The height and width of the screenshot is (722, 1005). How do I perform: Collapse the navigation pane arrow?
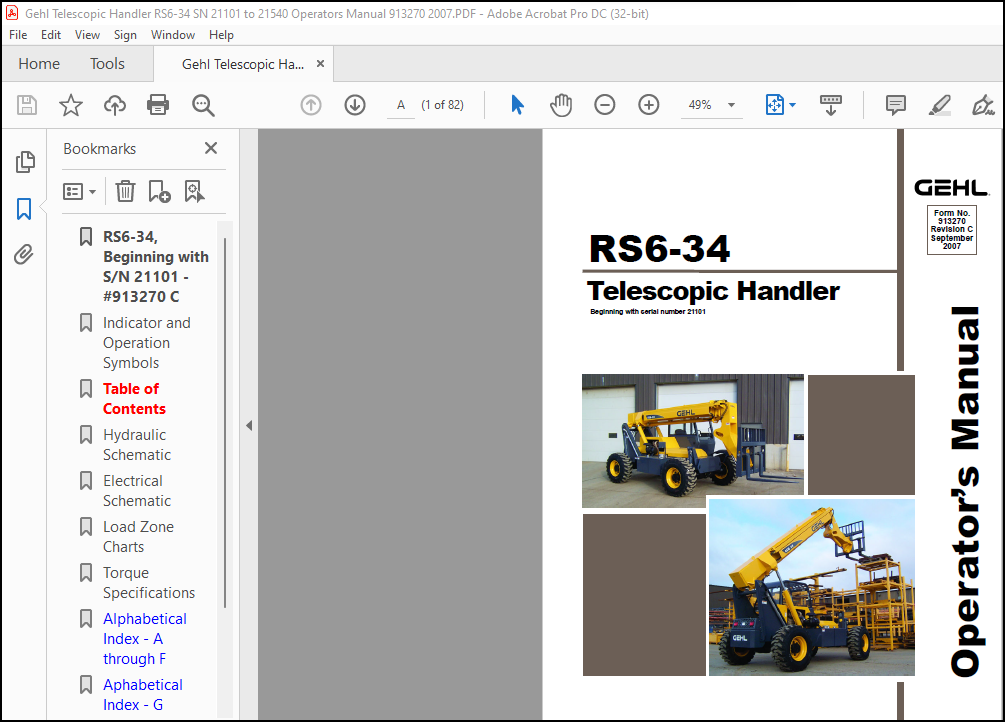tap(249, 425)
